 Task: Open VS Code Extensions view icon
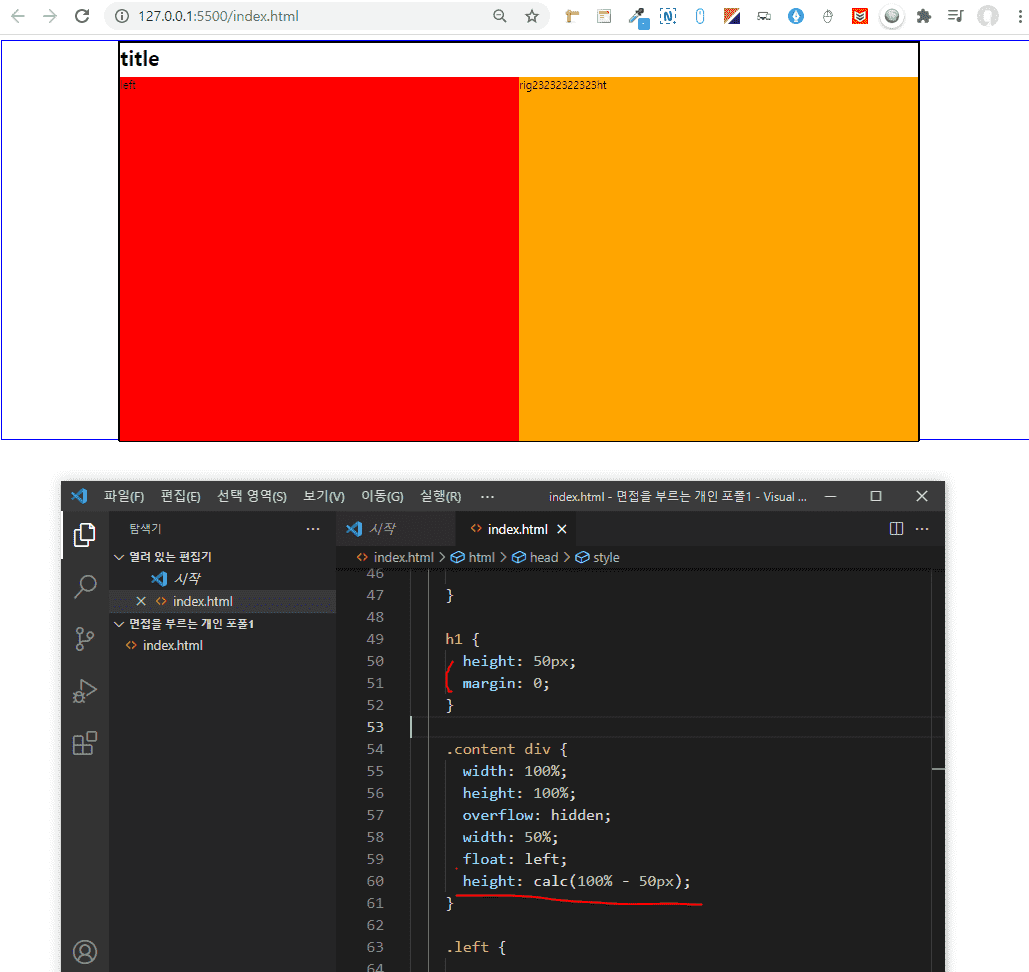pyautogui.click(x=85, y=743)
